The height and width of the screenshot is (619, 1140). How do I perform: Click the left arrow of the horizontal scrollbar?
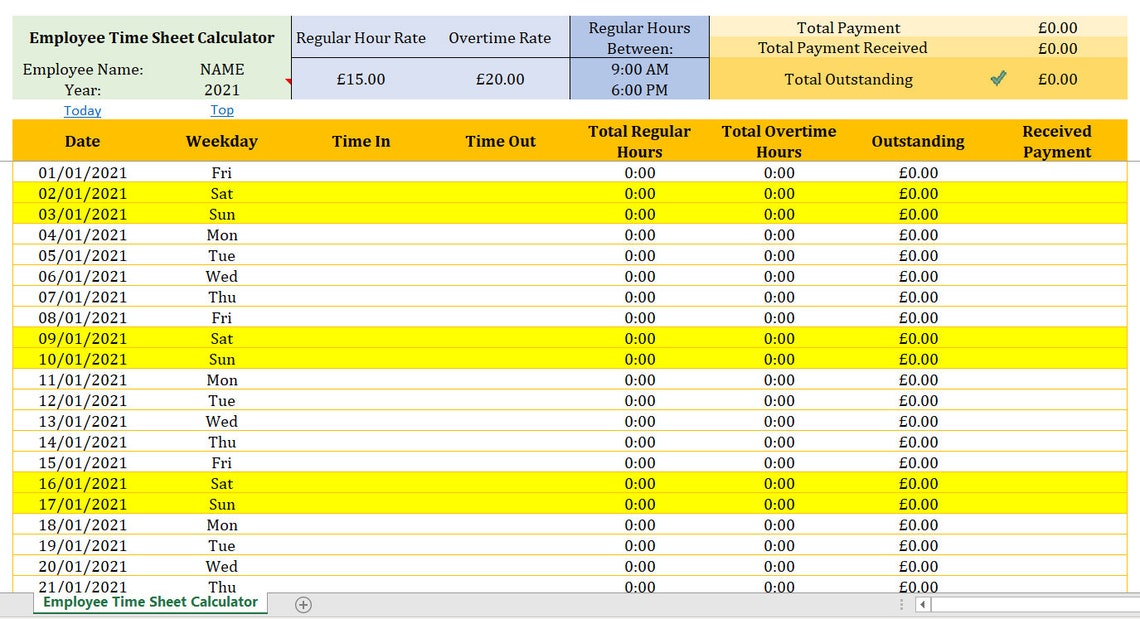921,604
